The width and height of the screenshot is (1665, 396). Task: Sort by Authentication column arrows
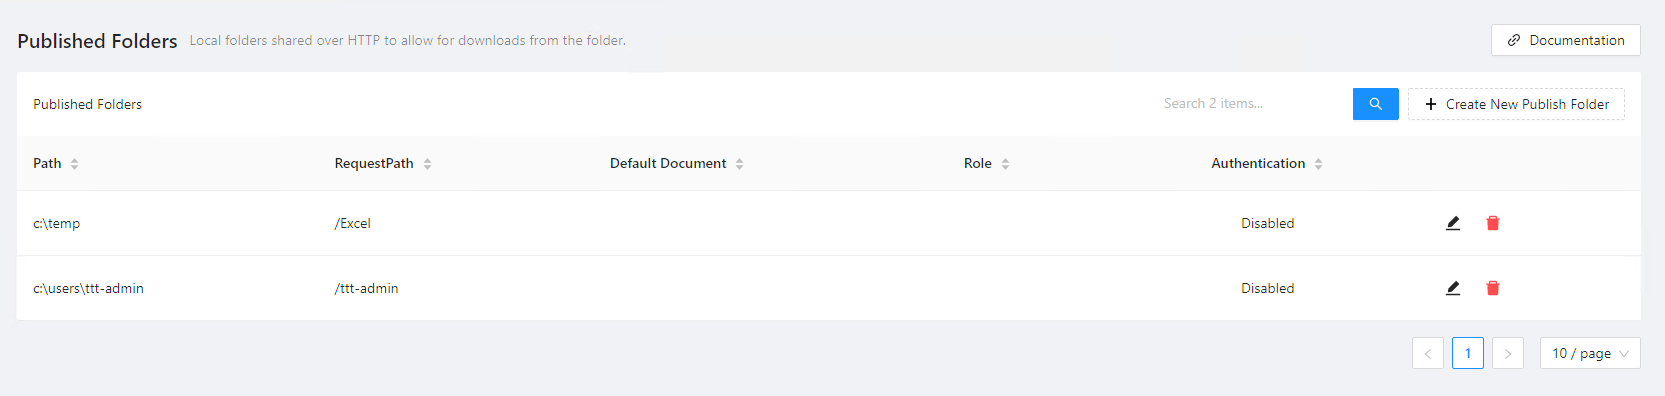[x=1319, y=164]
